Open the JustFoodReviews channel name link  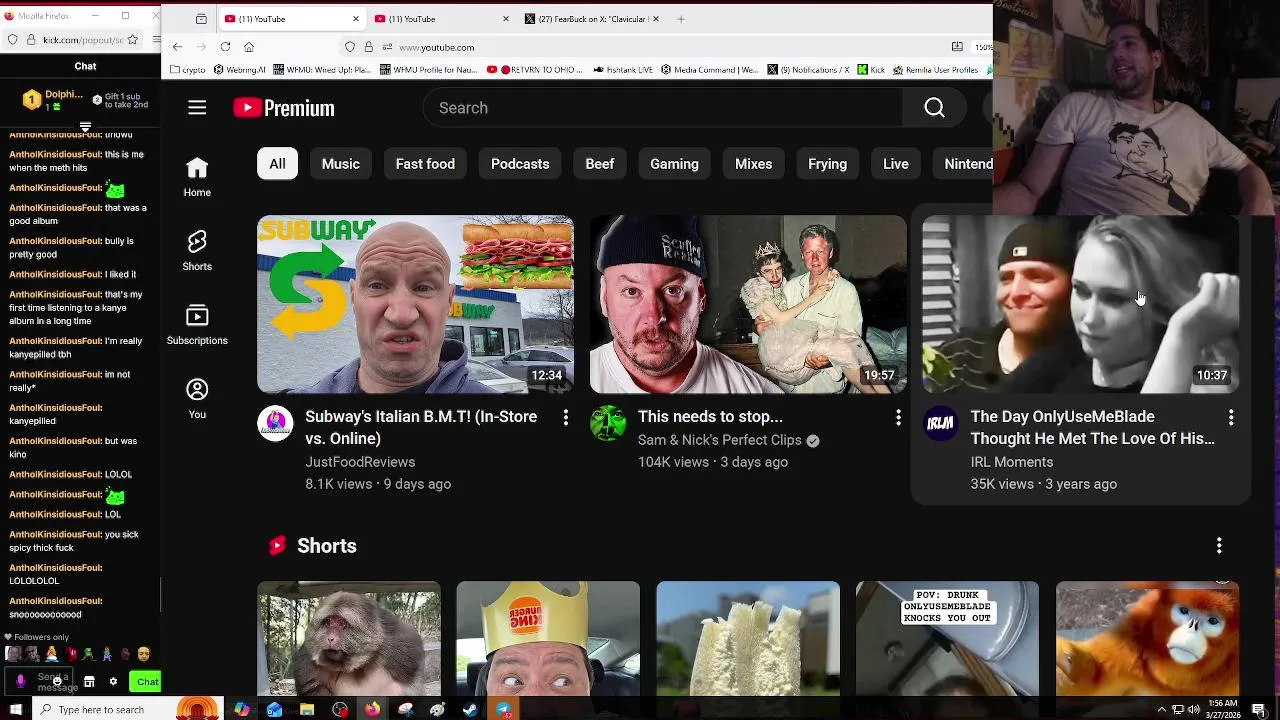click(360, 462)
